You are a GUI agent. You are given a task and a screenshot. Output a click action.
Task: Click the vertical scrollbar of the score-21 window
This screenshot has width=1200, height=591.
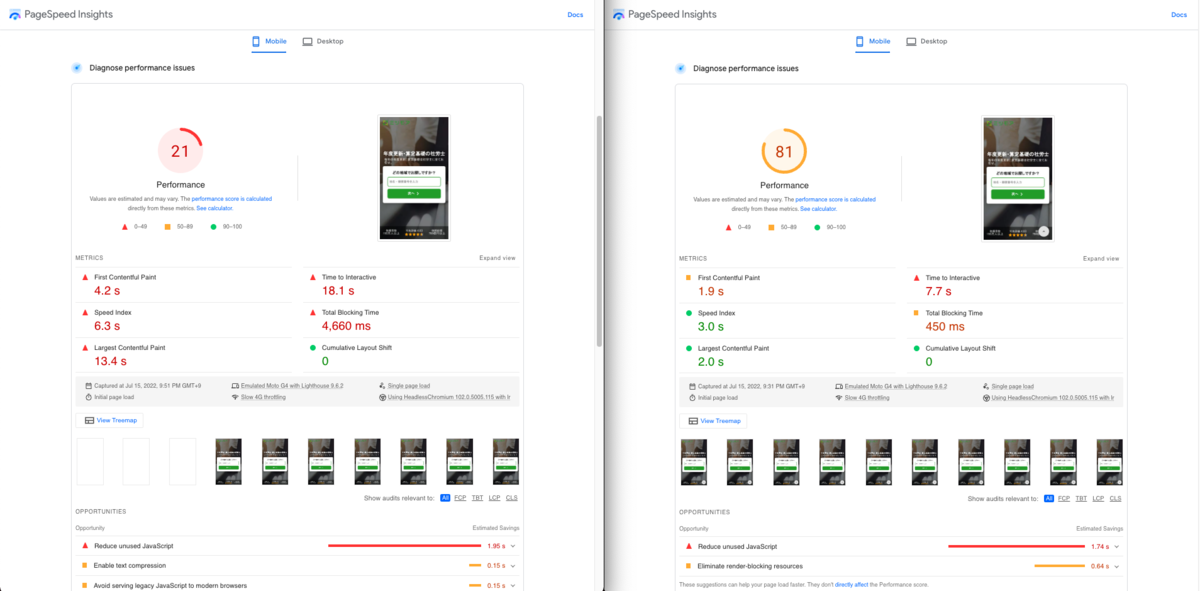(599, 230)
